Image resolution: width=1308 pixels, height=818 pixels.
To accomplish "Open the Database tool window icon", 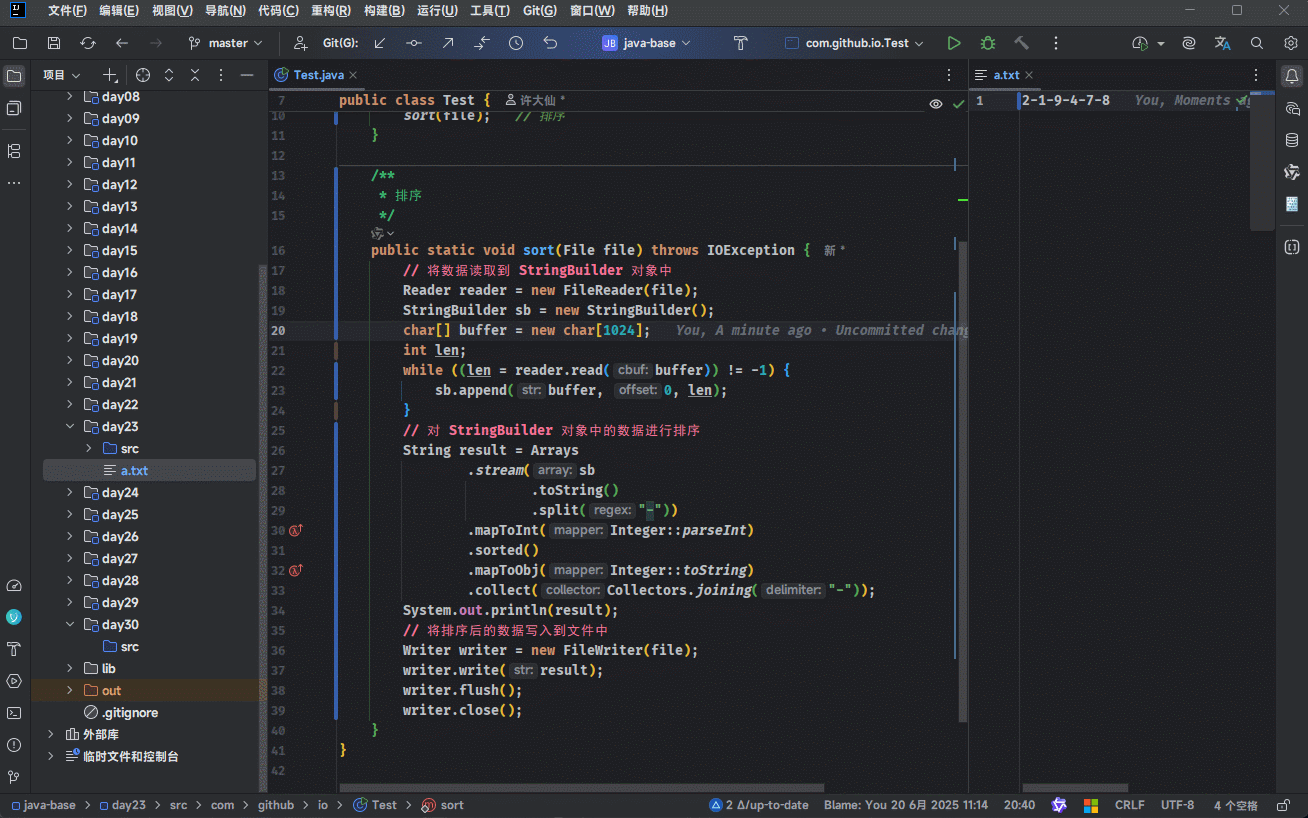I will click(x=1292, y=140).
